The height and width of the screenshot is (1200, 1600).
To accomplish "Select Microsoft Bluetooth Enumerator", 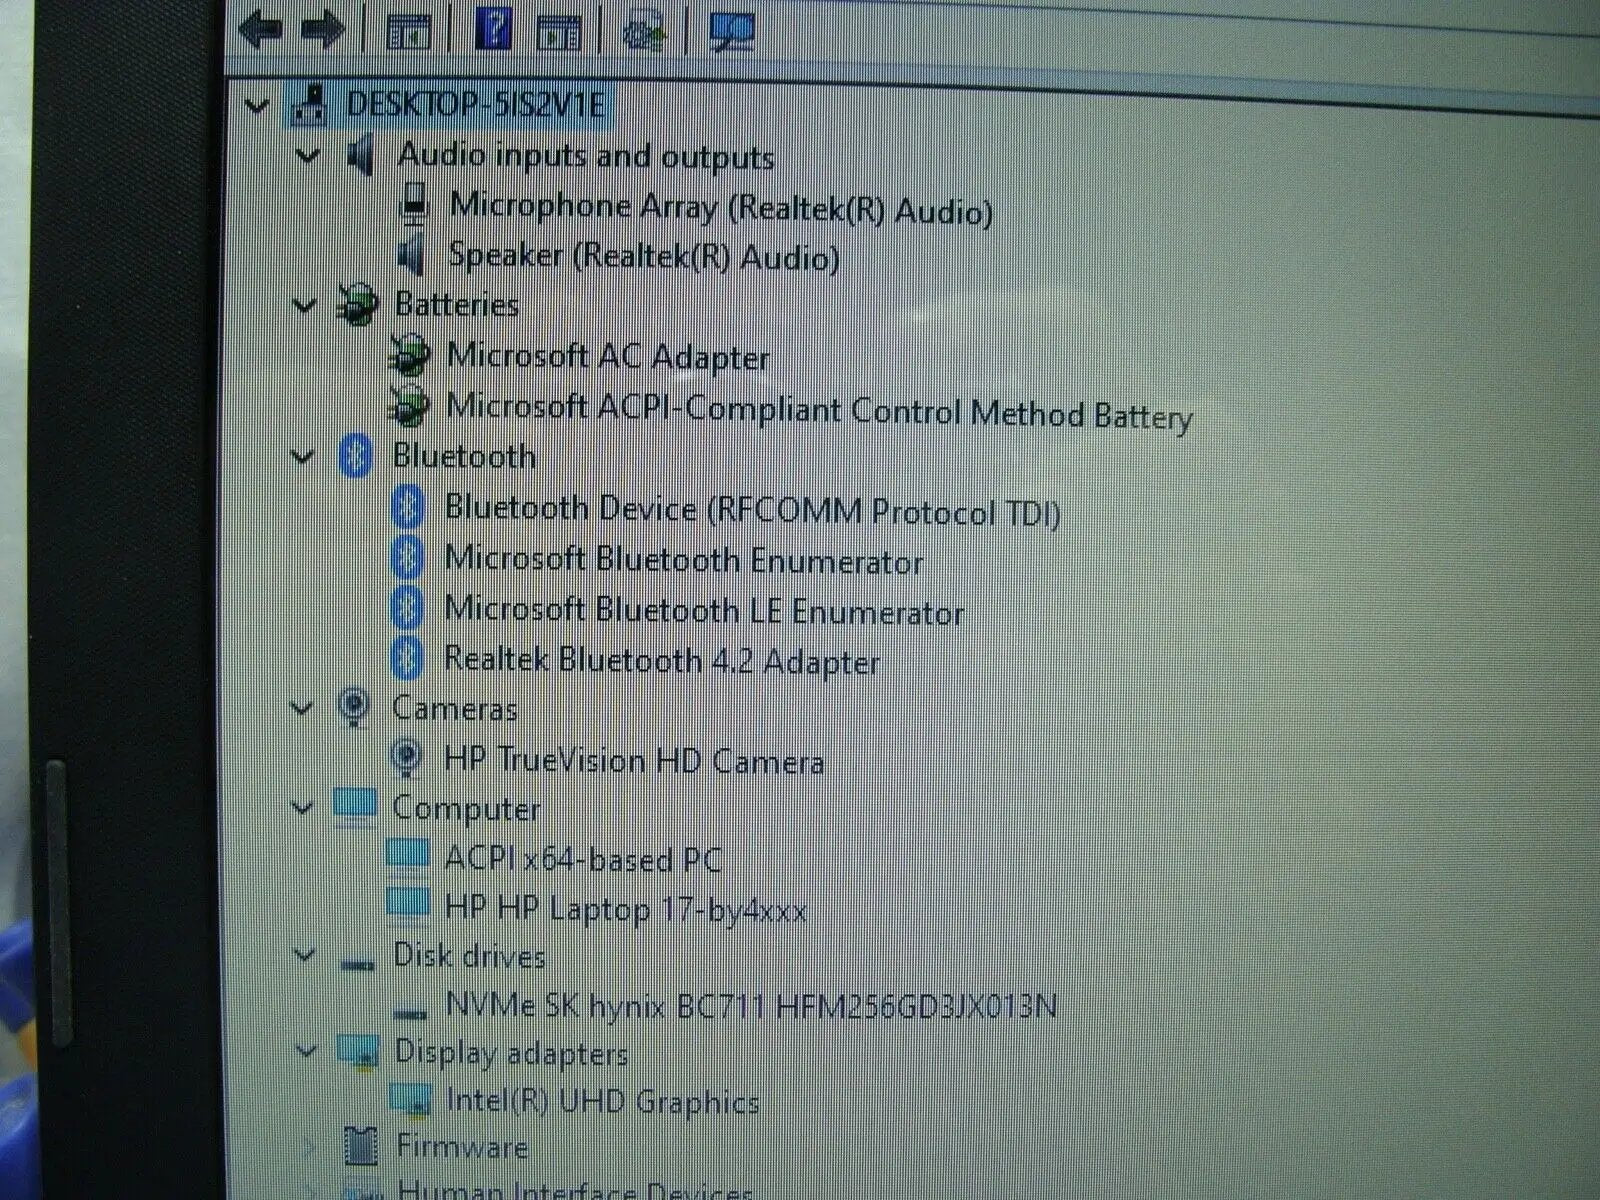I will pyautogui.click(x=684, y=559).
